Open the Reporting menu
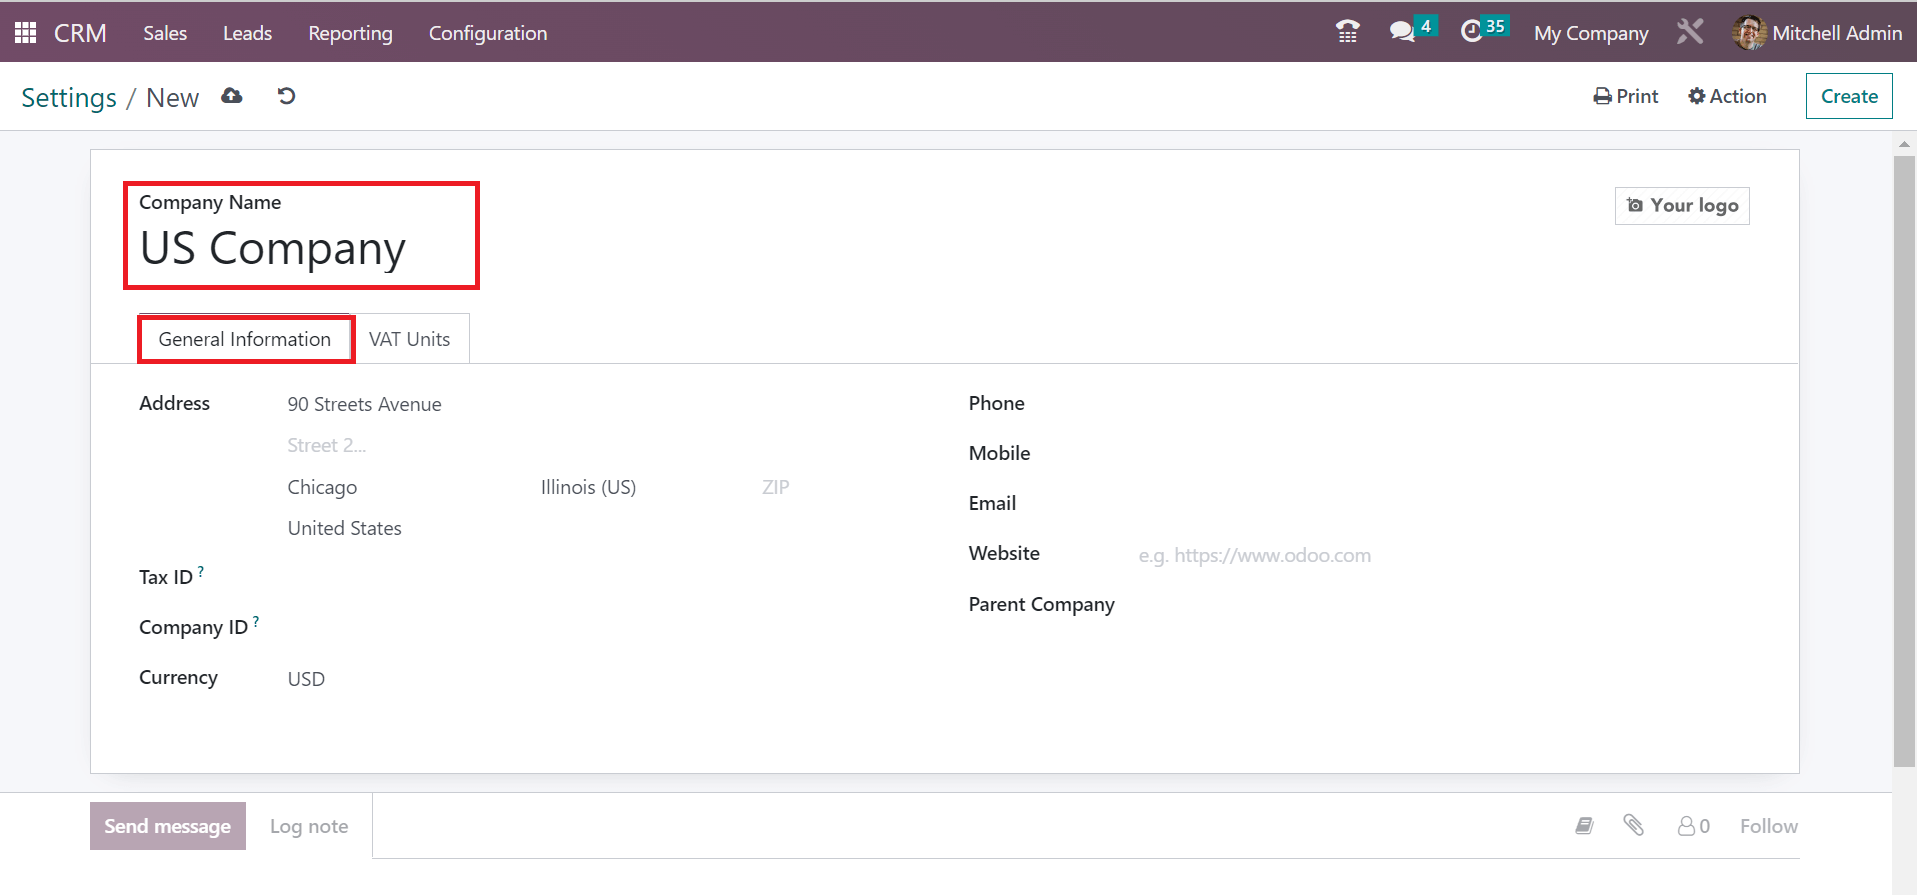The width and height of the screenshot is (1917, 895). pos(350,33)
